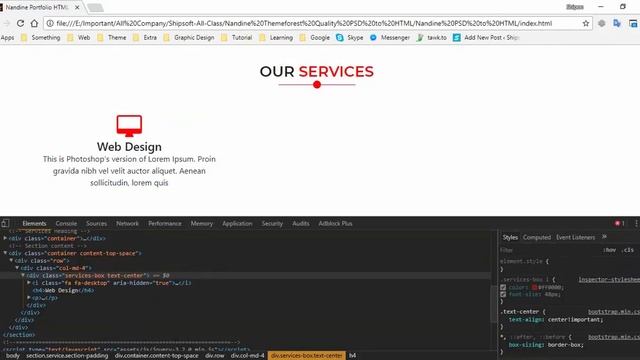Open the Web bookmarks folder

(x=78, y=38)
